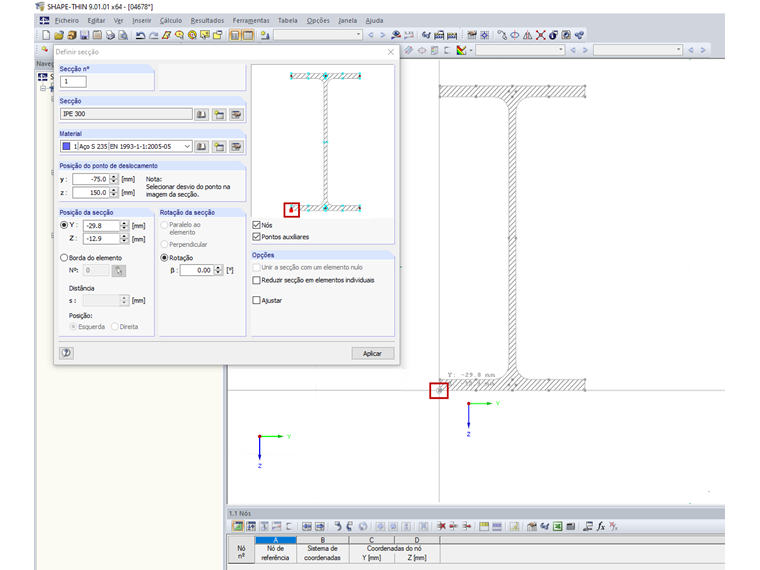Click the help question-mark button in the dialog
The height and width of the screenshot is (570, 760).
tap(66, 353)
